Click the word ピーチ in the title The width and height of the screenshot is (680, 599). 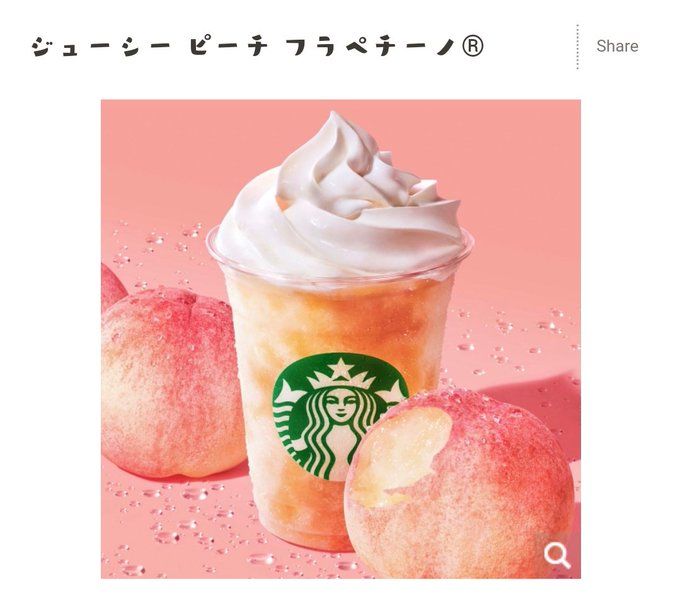coord(229,46)
